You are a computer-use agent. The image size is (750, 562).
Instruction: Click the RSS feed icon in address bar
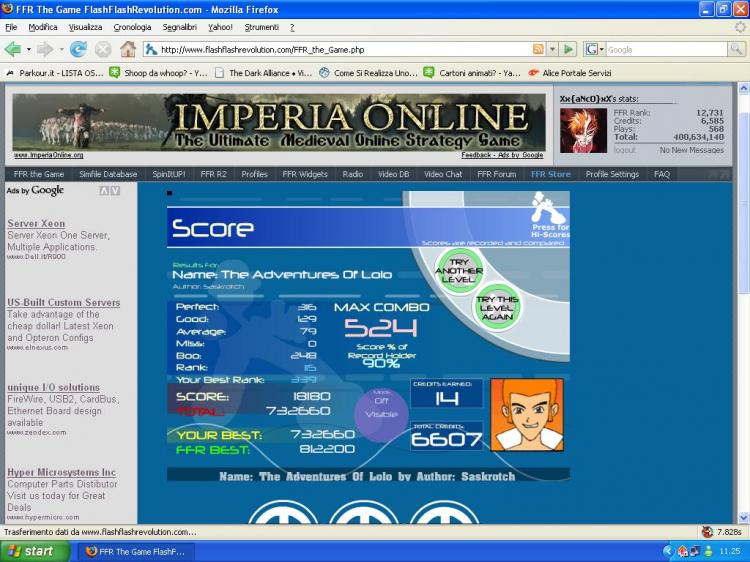pyautogui.click(x=538, y=49)
